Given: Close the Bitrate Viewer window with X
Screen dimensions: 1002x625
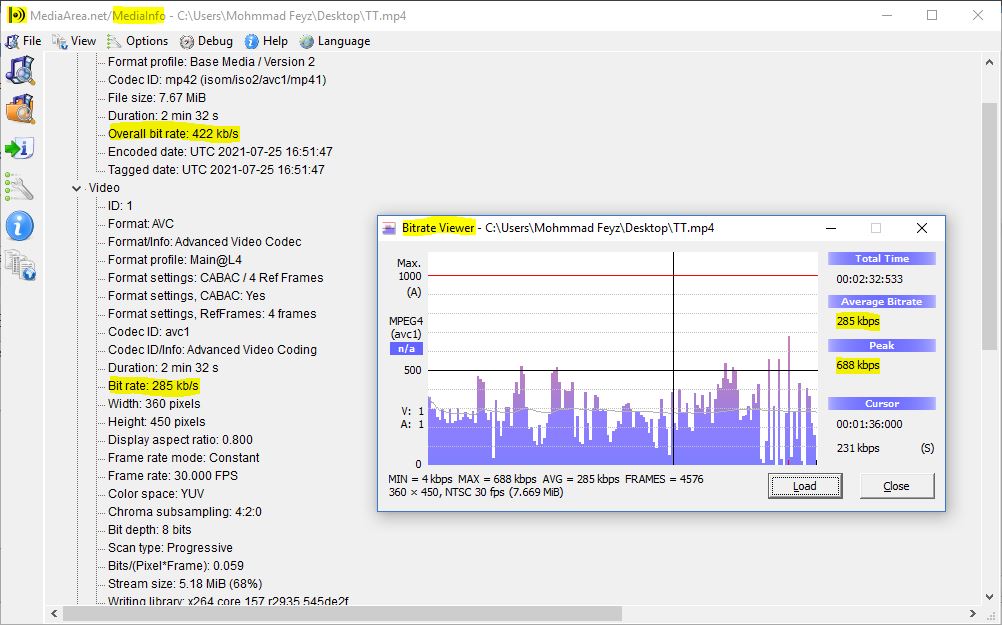Looking at the screenshot, I should click(x=921, y=228).
